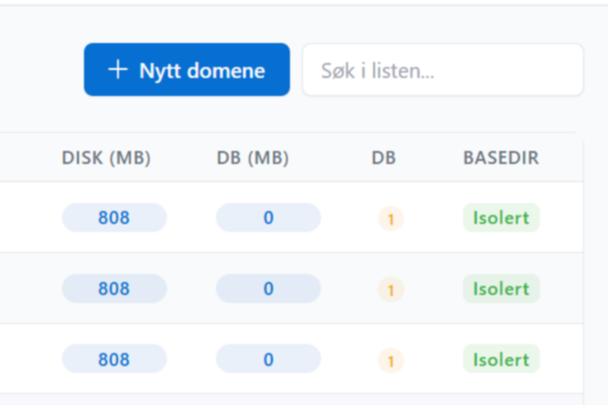Click the BASEDIR column header
Viewport: 608px width, 405px height.
tap(501, 159)
